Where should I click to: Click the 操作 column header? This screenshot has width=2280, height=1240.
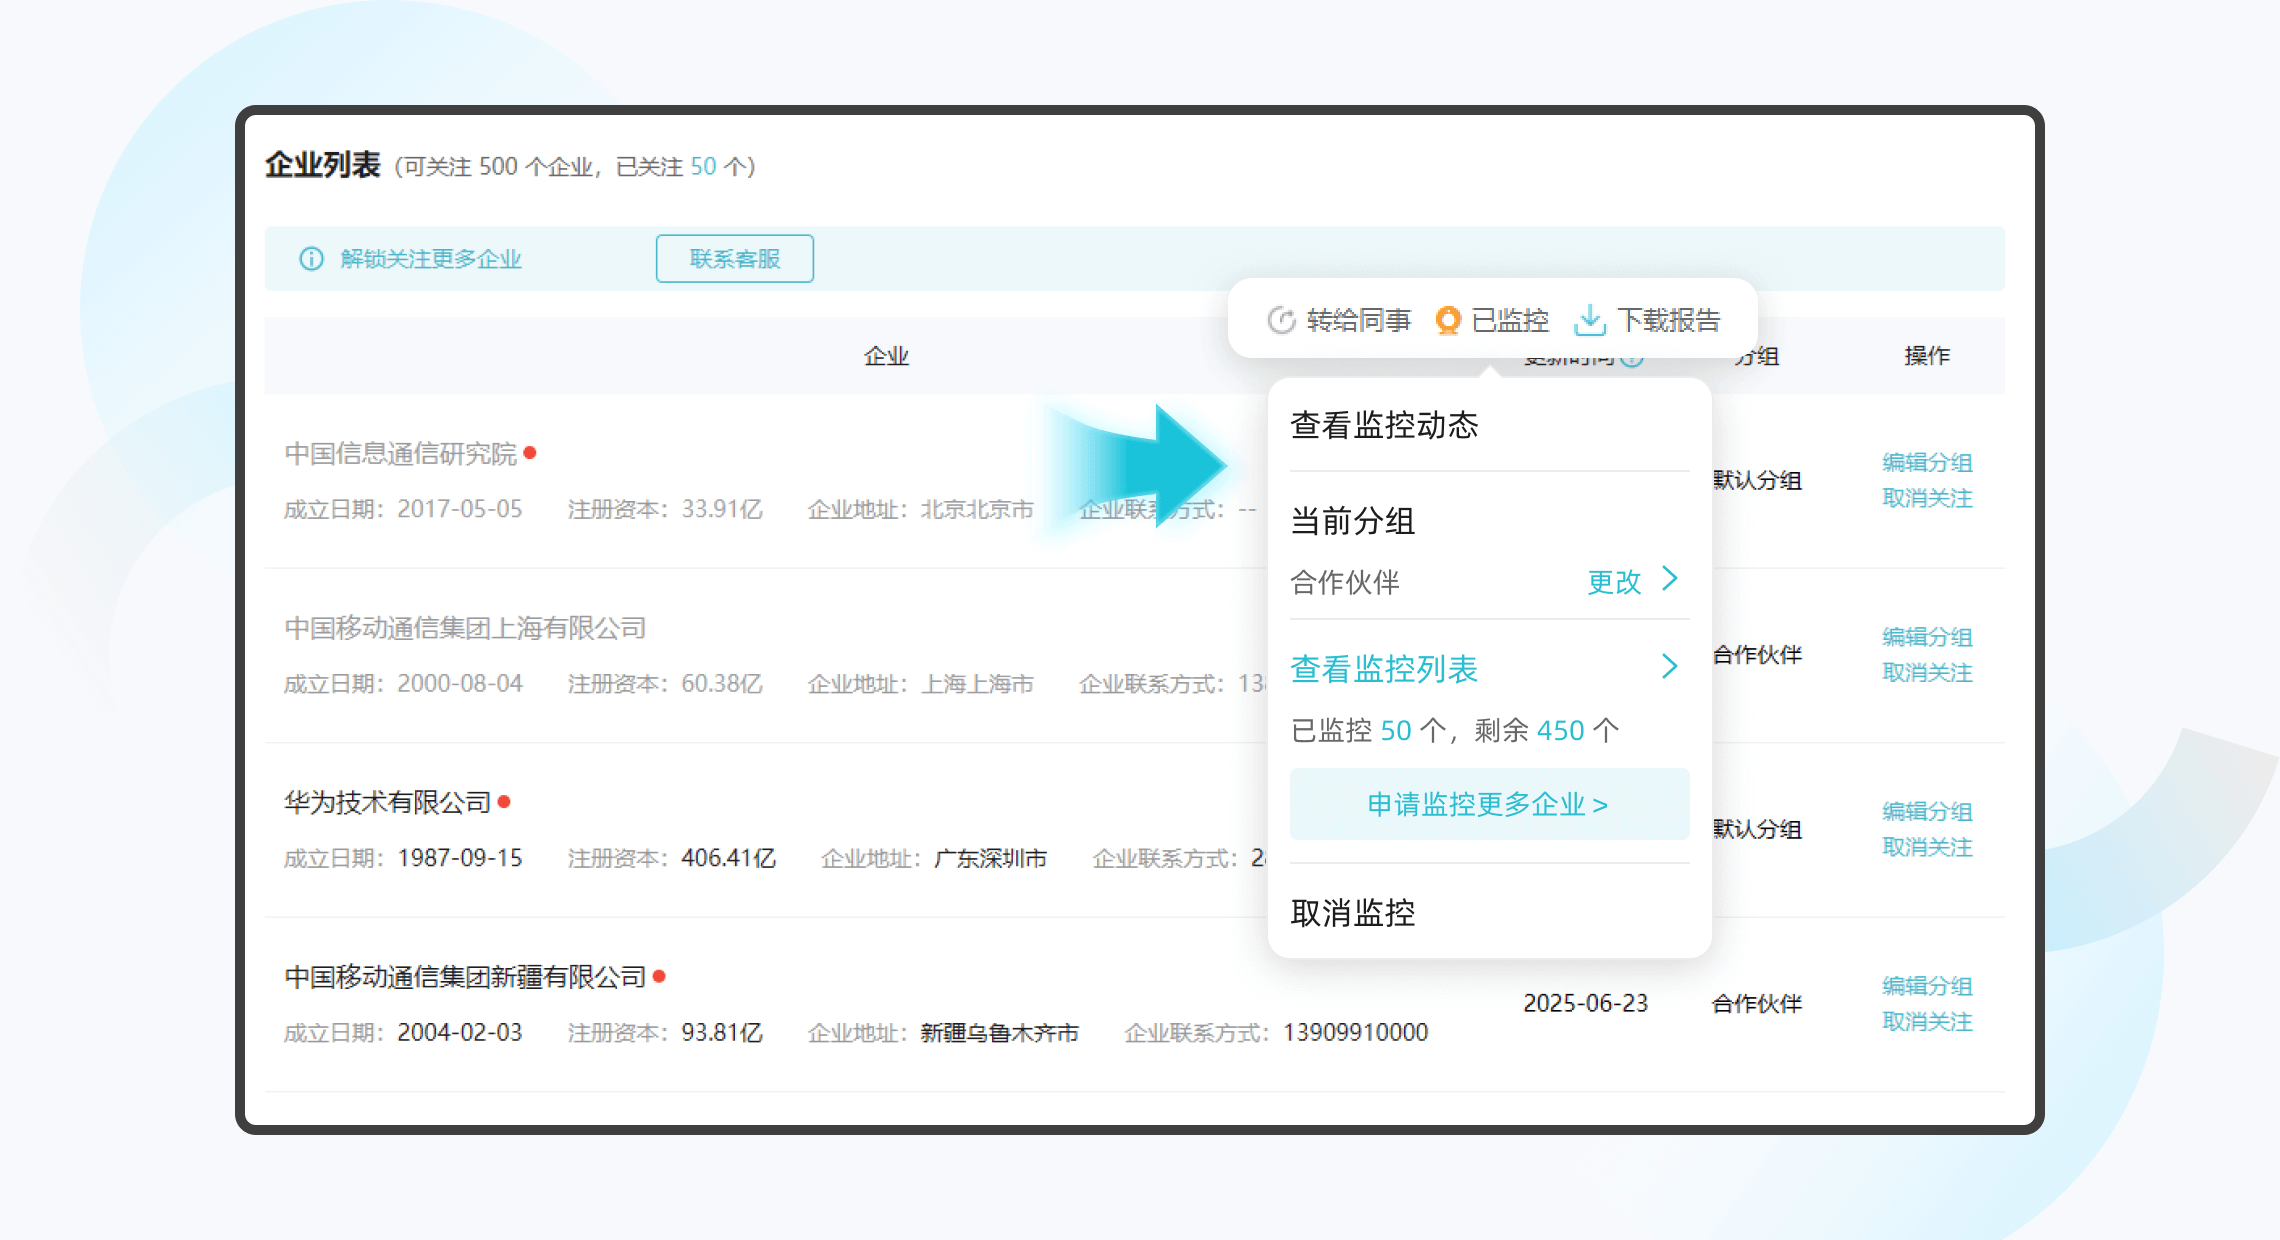(x=1927, y=356)
